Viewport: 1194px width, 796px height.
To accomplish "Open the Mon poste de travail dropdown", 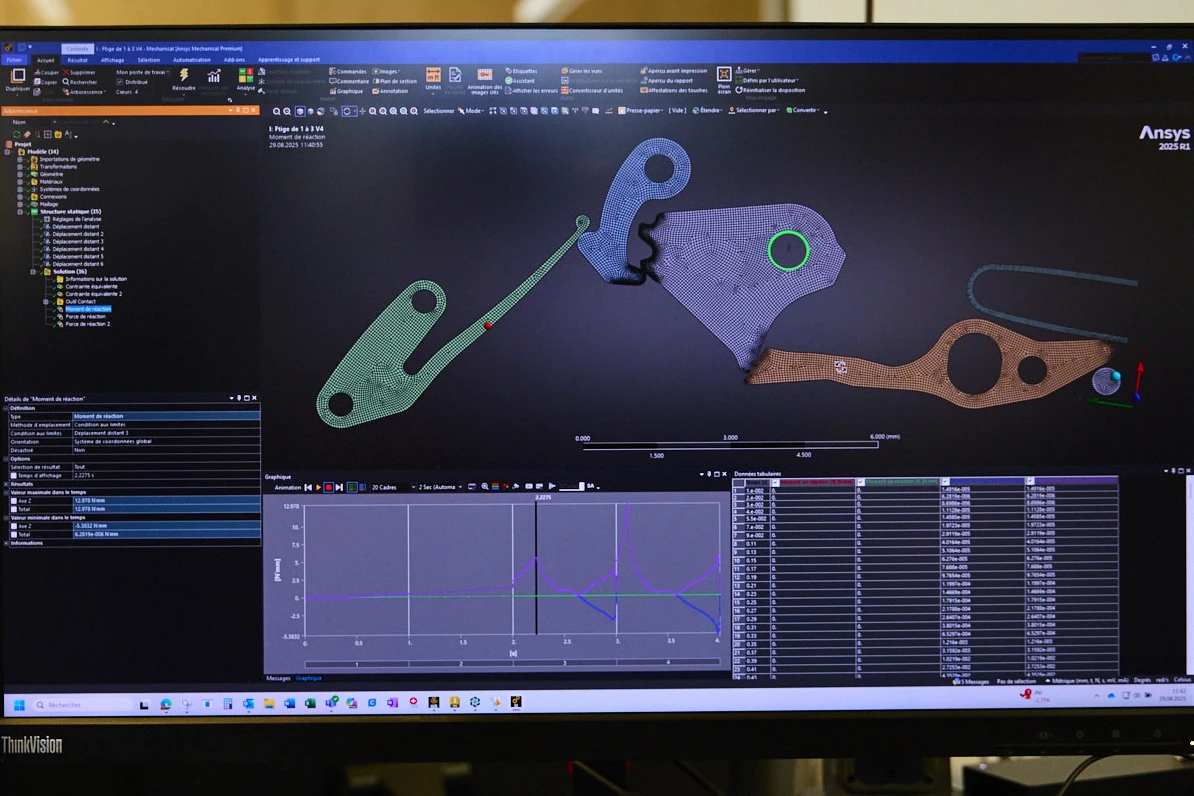I will pos(142,72).
